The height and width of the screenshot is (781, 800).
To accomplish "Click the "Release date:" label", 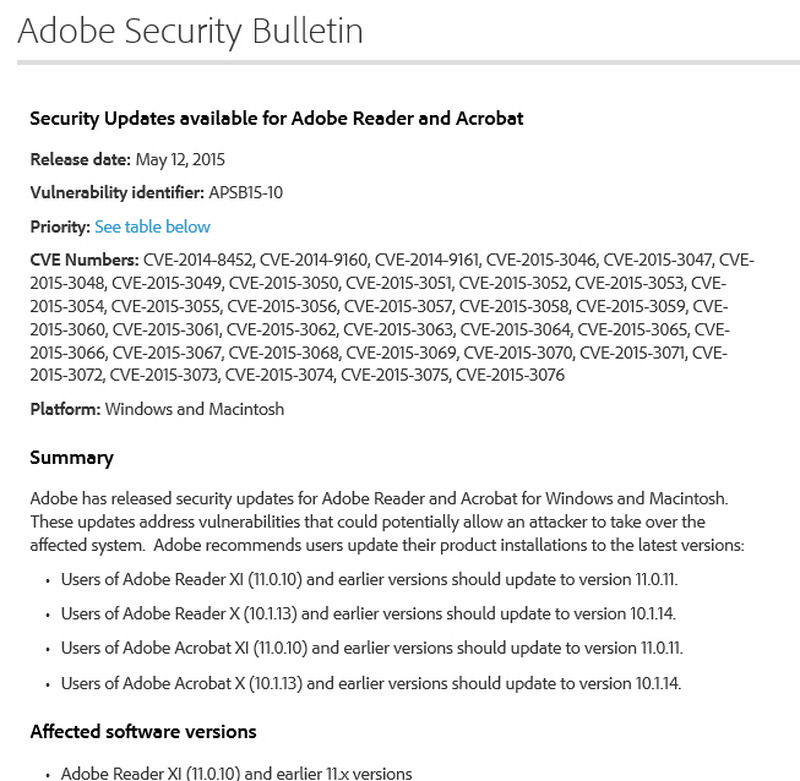I will pyautogui.click(x=80, y=159).
